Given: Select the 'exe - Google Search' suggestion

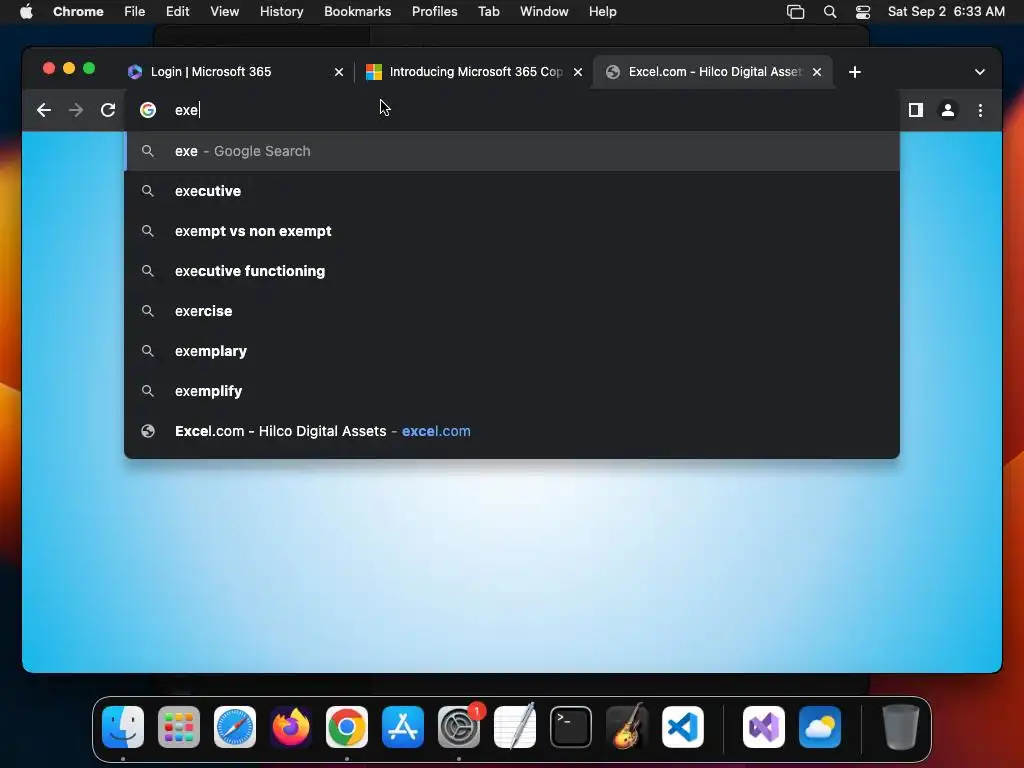Looking at the screenshot, I should 512,152.
